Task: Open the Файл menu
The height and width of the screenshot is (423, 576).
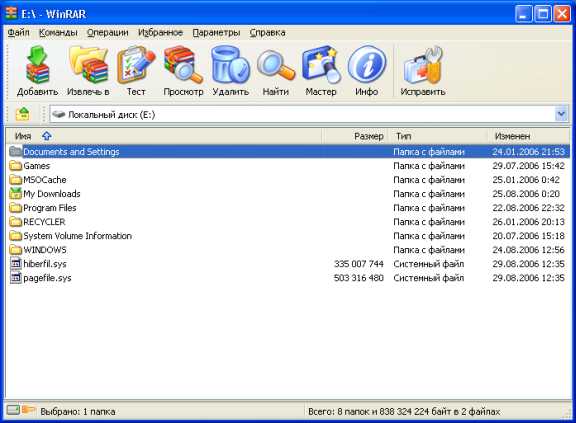Action: 18,32
